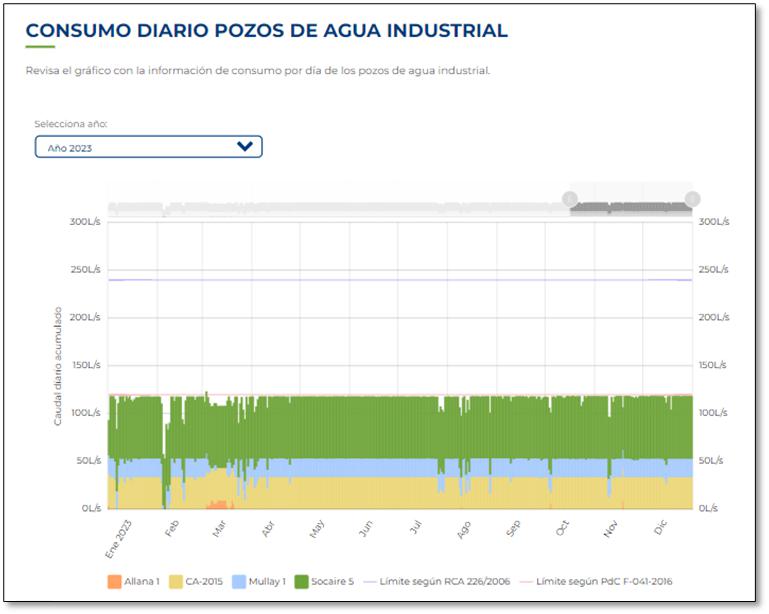Viewport: 769px width, 614px height.
Task: Click the left handle of range navigator
Action: coord(570,199)
